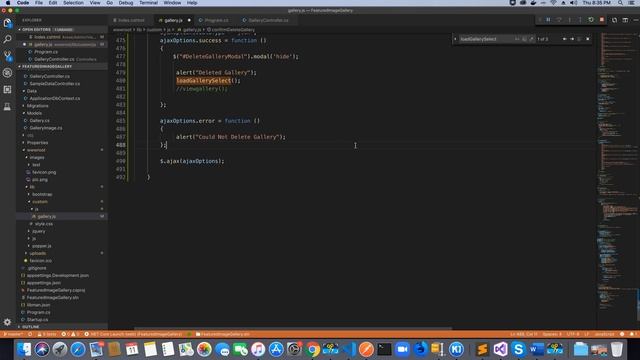This screenshot has height=360, width=640.
Task: Stop the debug session
Action: click(602, 20)
